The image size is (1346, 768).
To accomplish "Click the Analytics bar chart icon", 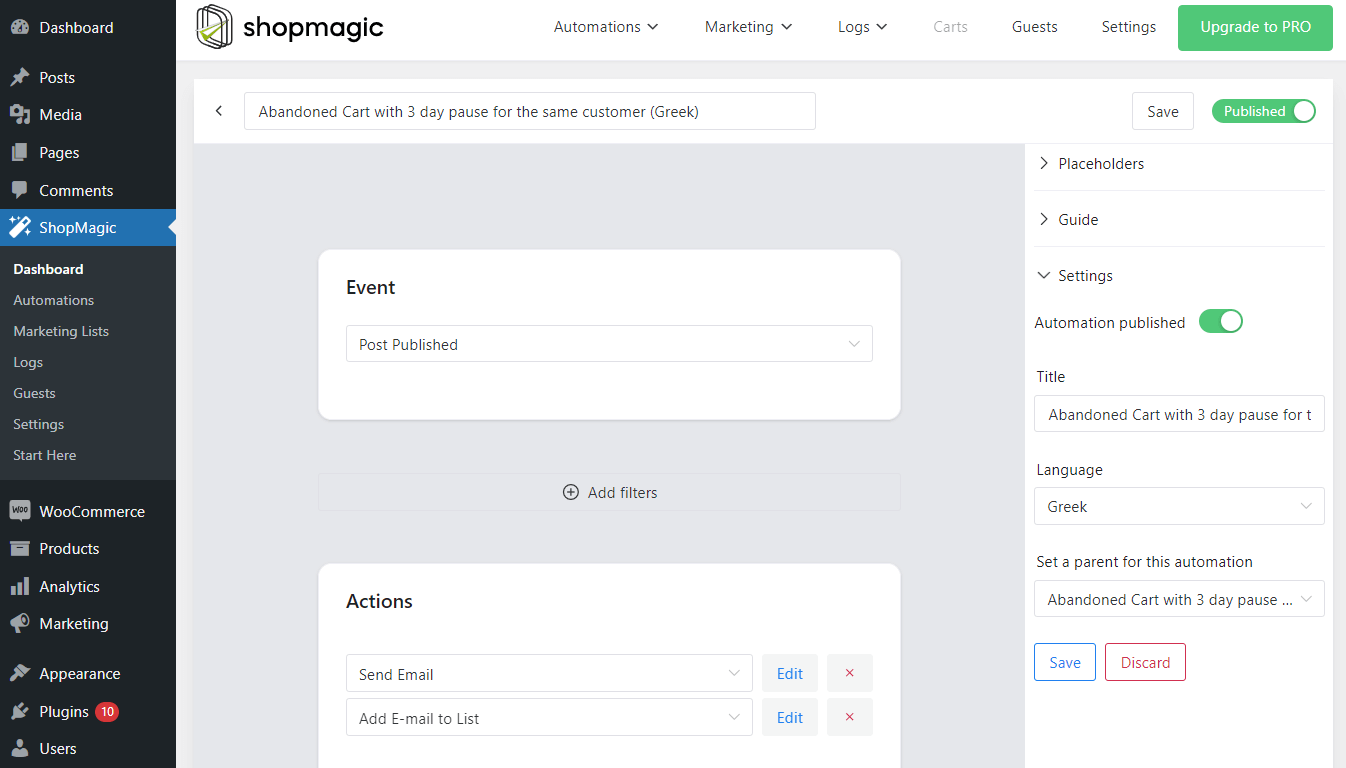I will (x=20, y=586).
